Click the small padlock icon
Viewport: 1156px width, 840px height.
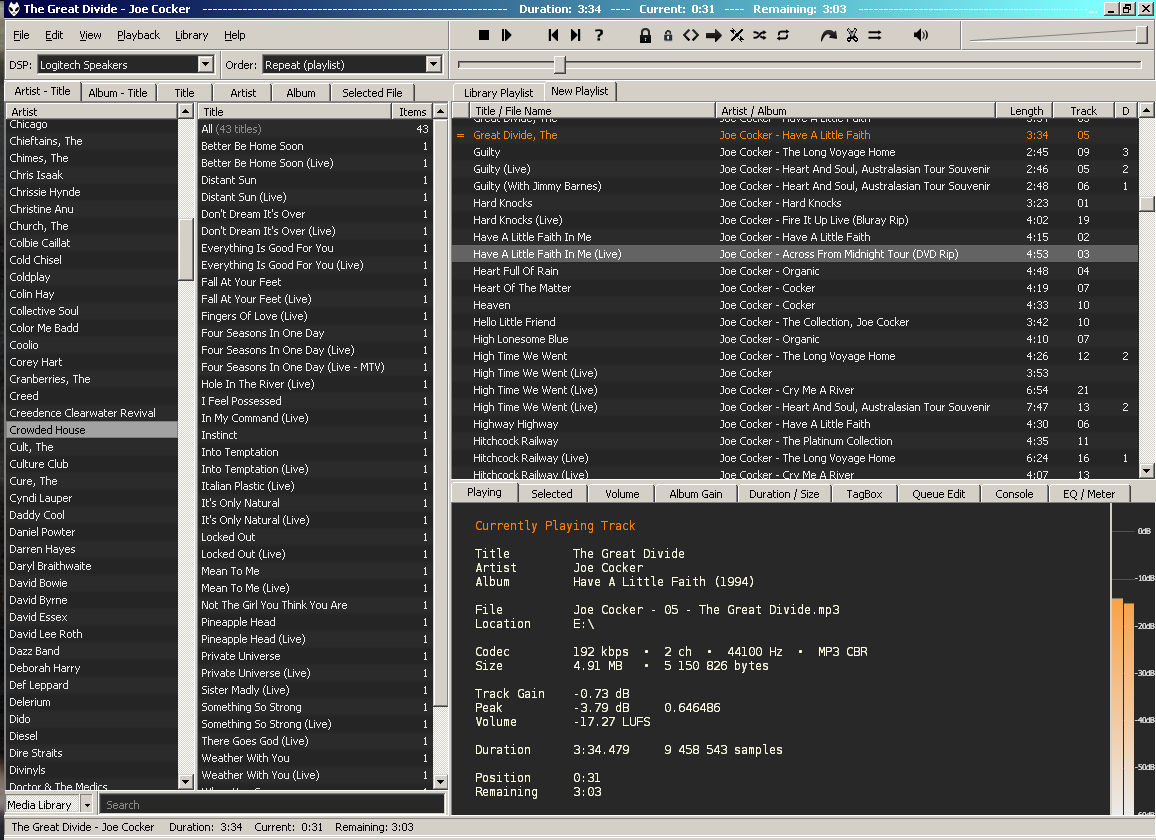(668, 36)
